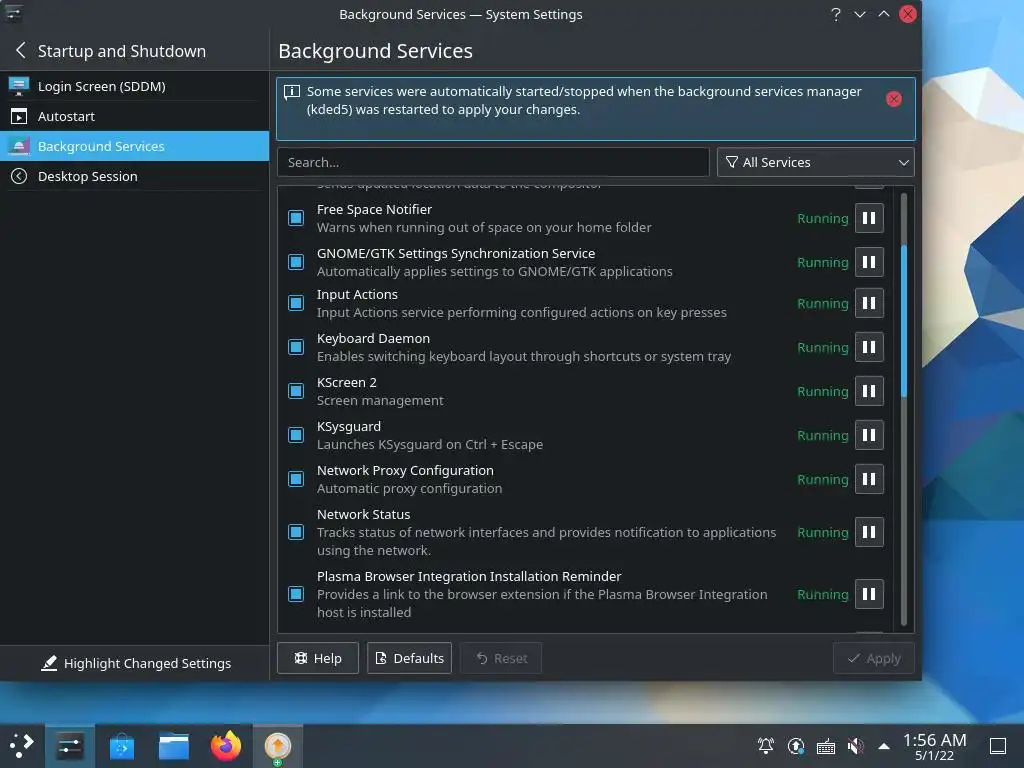Viewport: 1024px width, 768px height.
Task: Open System Settings from the taskbar
Action: [x=69, y=745]
